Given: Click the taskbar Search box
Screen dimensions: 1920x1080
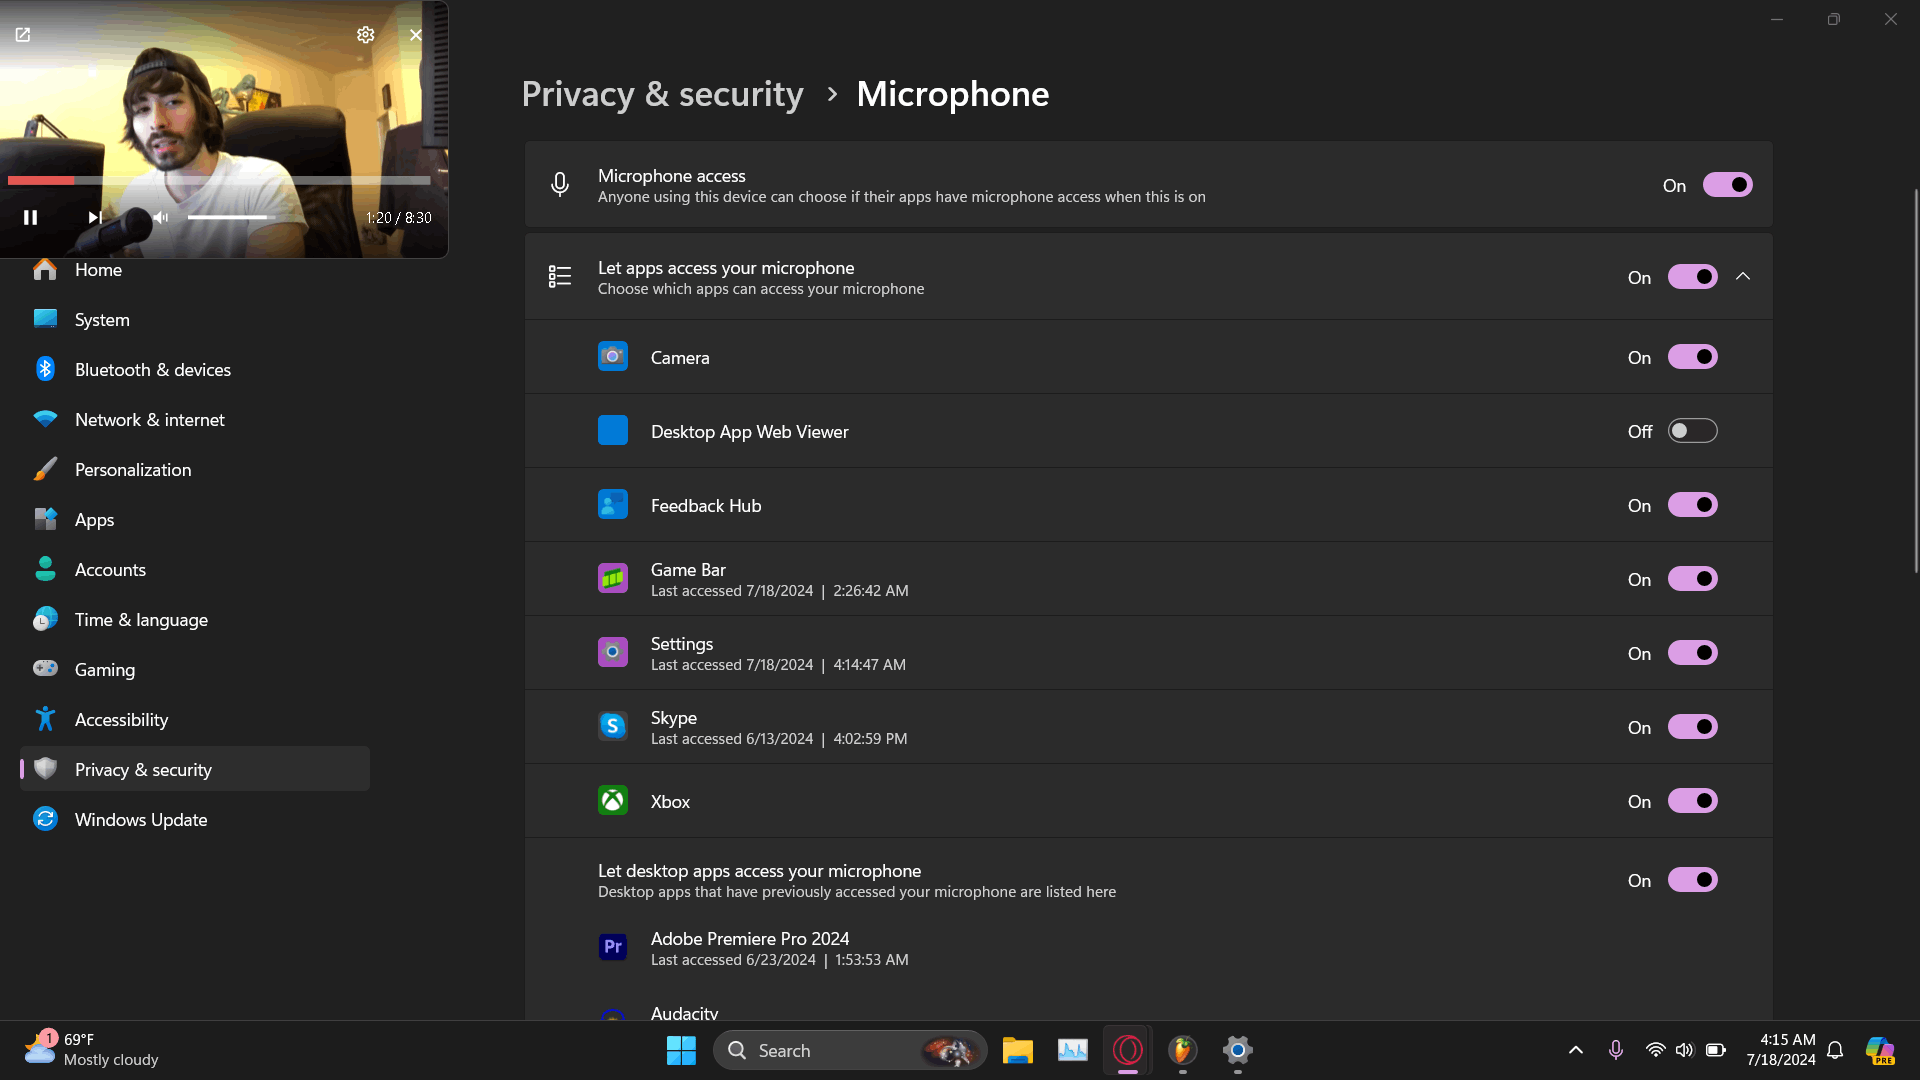Looking at the screenshot, I should coord(850,1050).
